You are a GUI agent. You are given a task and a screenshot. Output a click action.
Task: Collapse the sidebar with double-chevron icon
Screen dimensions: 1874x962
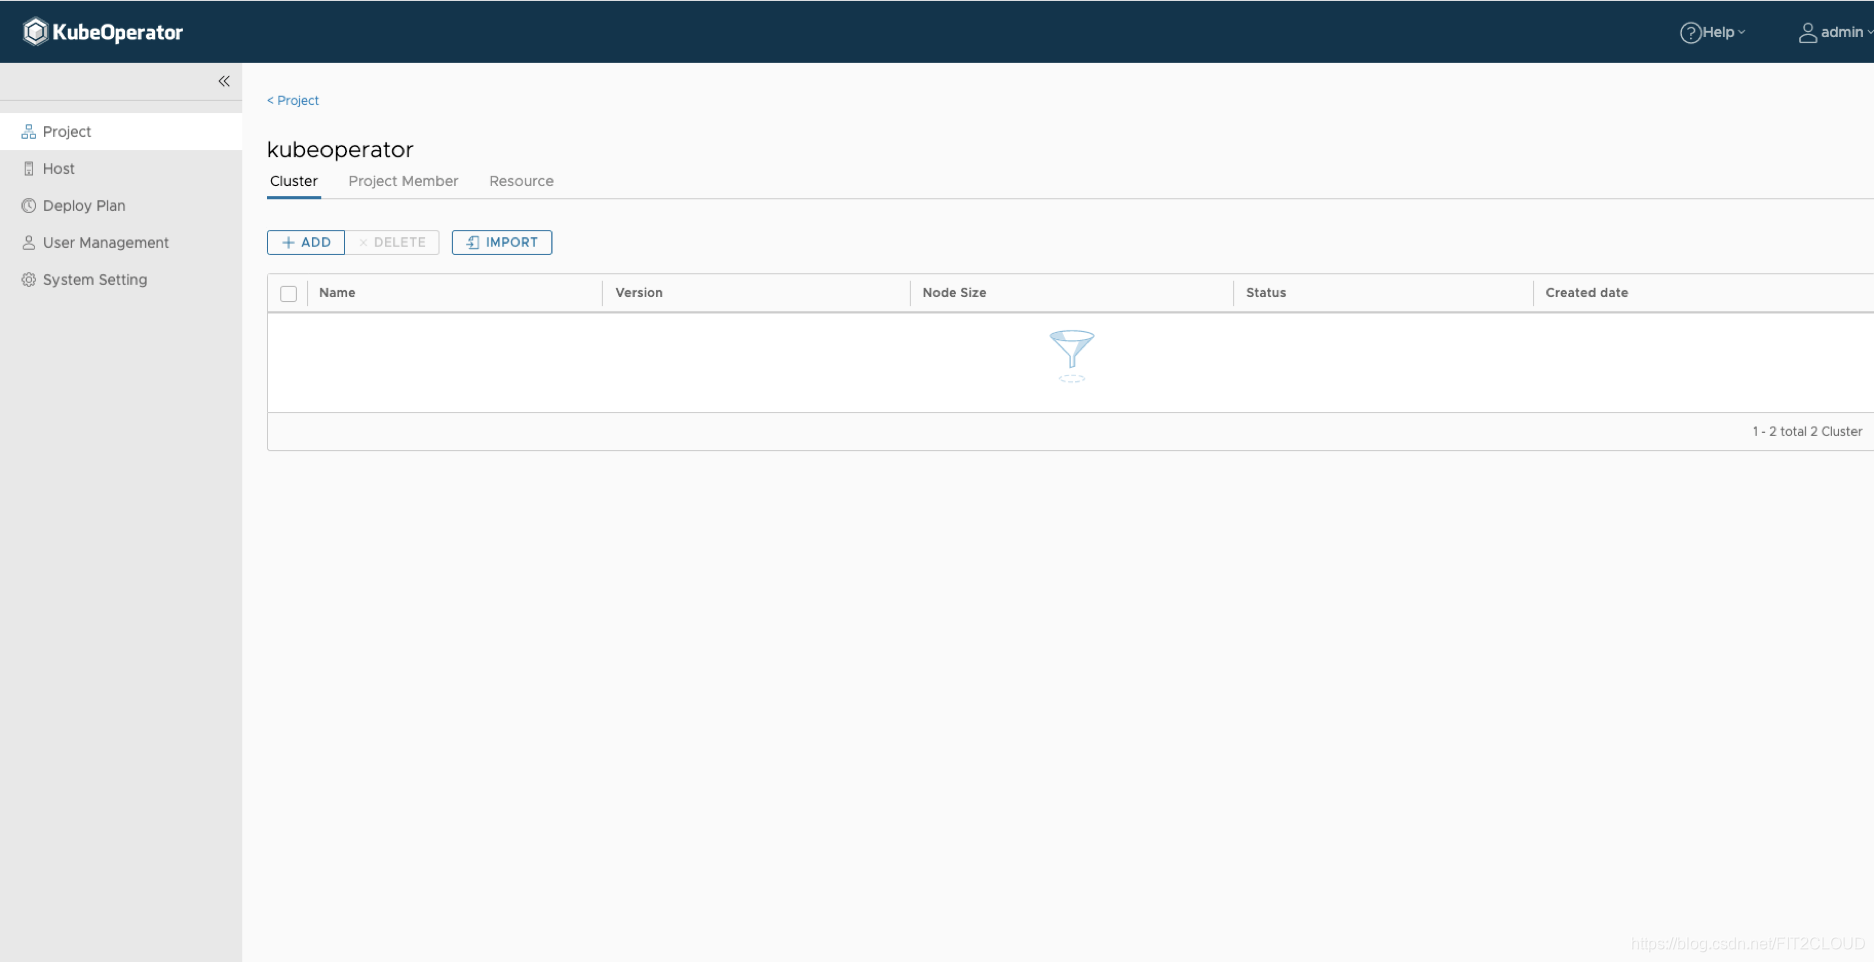224,81
